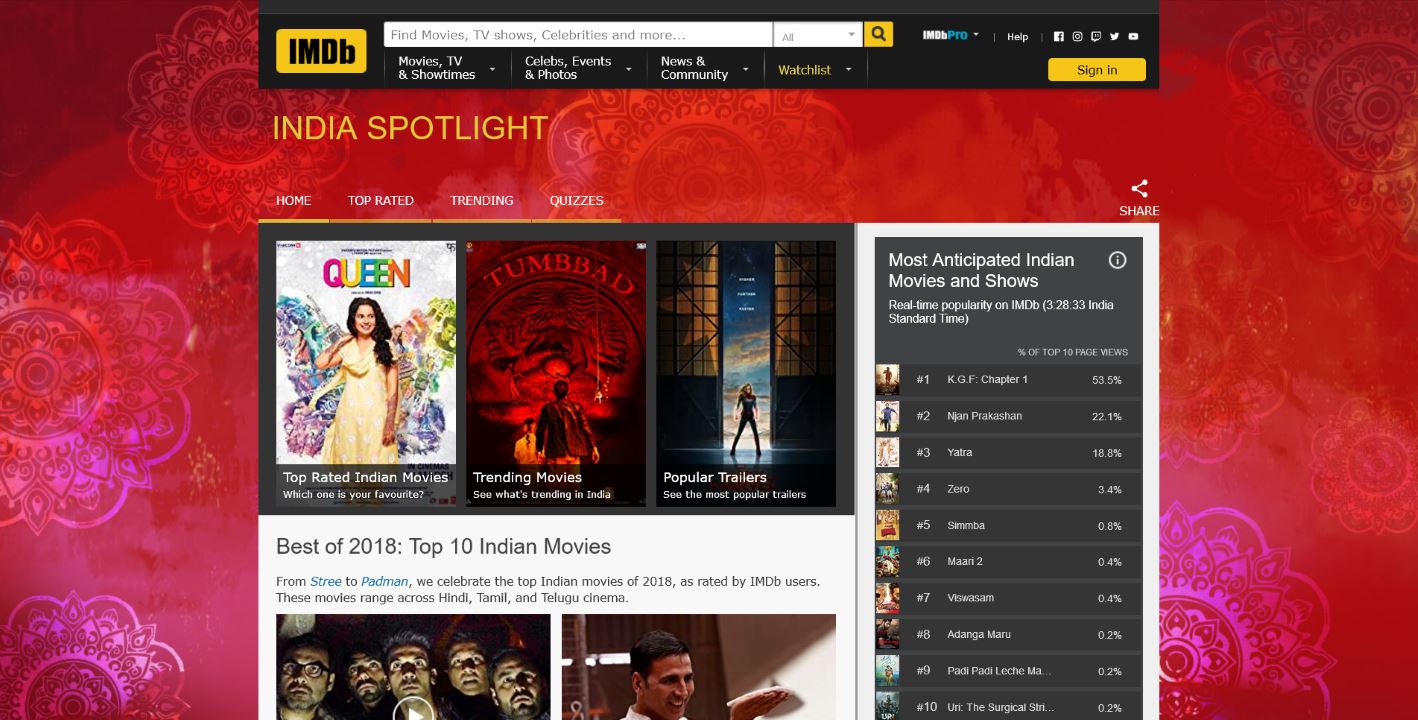Switch to the TOP RATED tab

(x=380, y=200)
